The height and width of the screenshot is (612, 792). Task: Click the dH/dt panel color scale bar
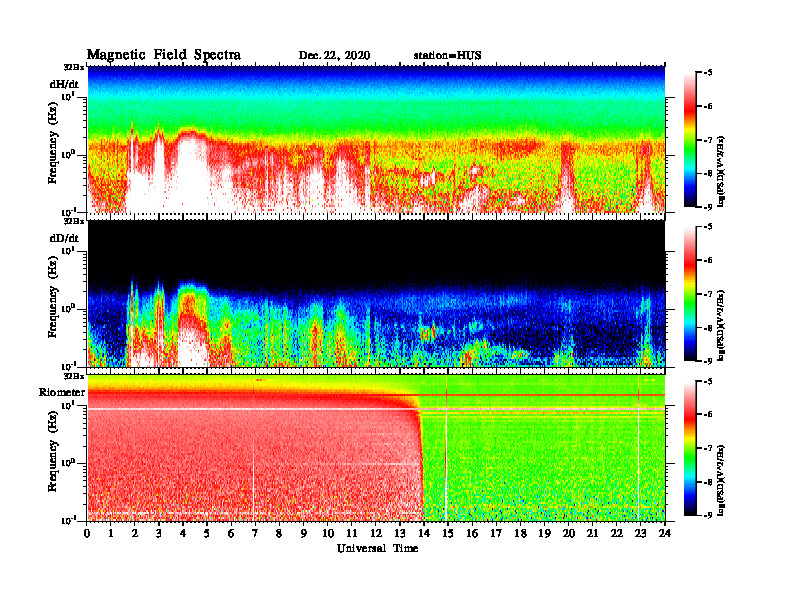tap(689, 139)
